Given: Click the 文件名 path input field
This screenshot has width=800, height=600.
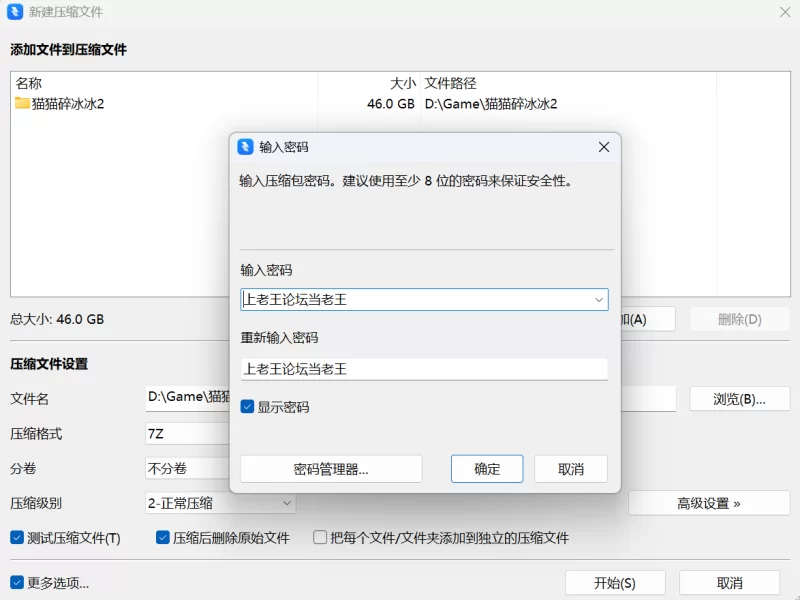Looking at the screenshot, I should pyautogui.click(x=188, y=398).
